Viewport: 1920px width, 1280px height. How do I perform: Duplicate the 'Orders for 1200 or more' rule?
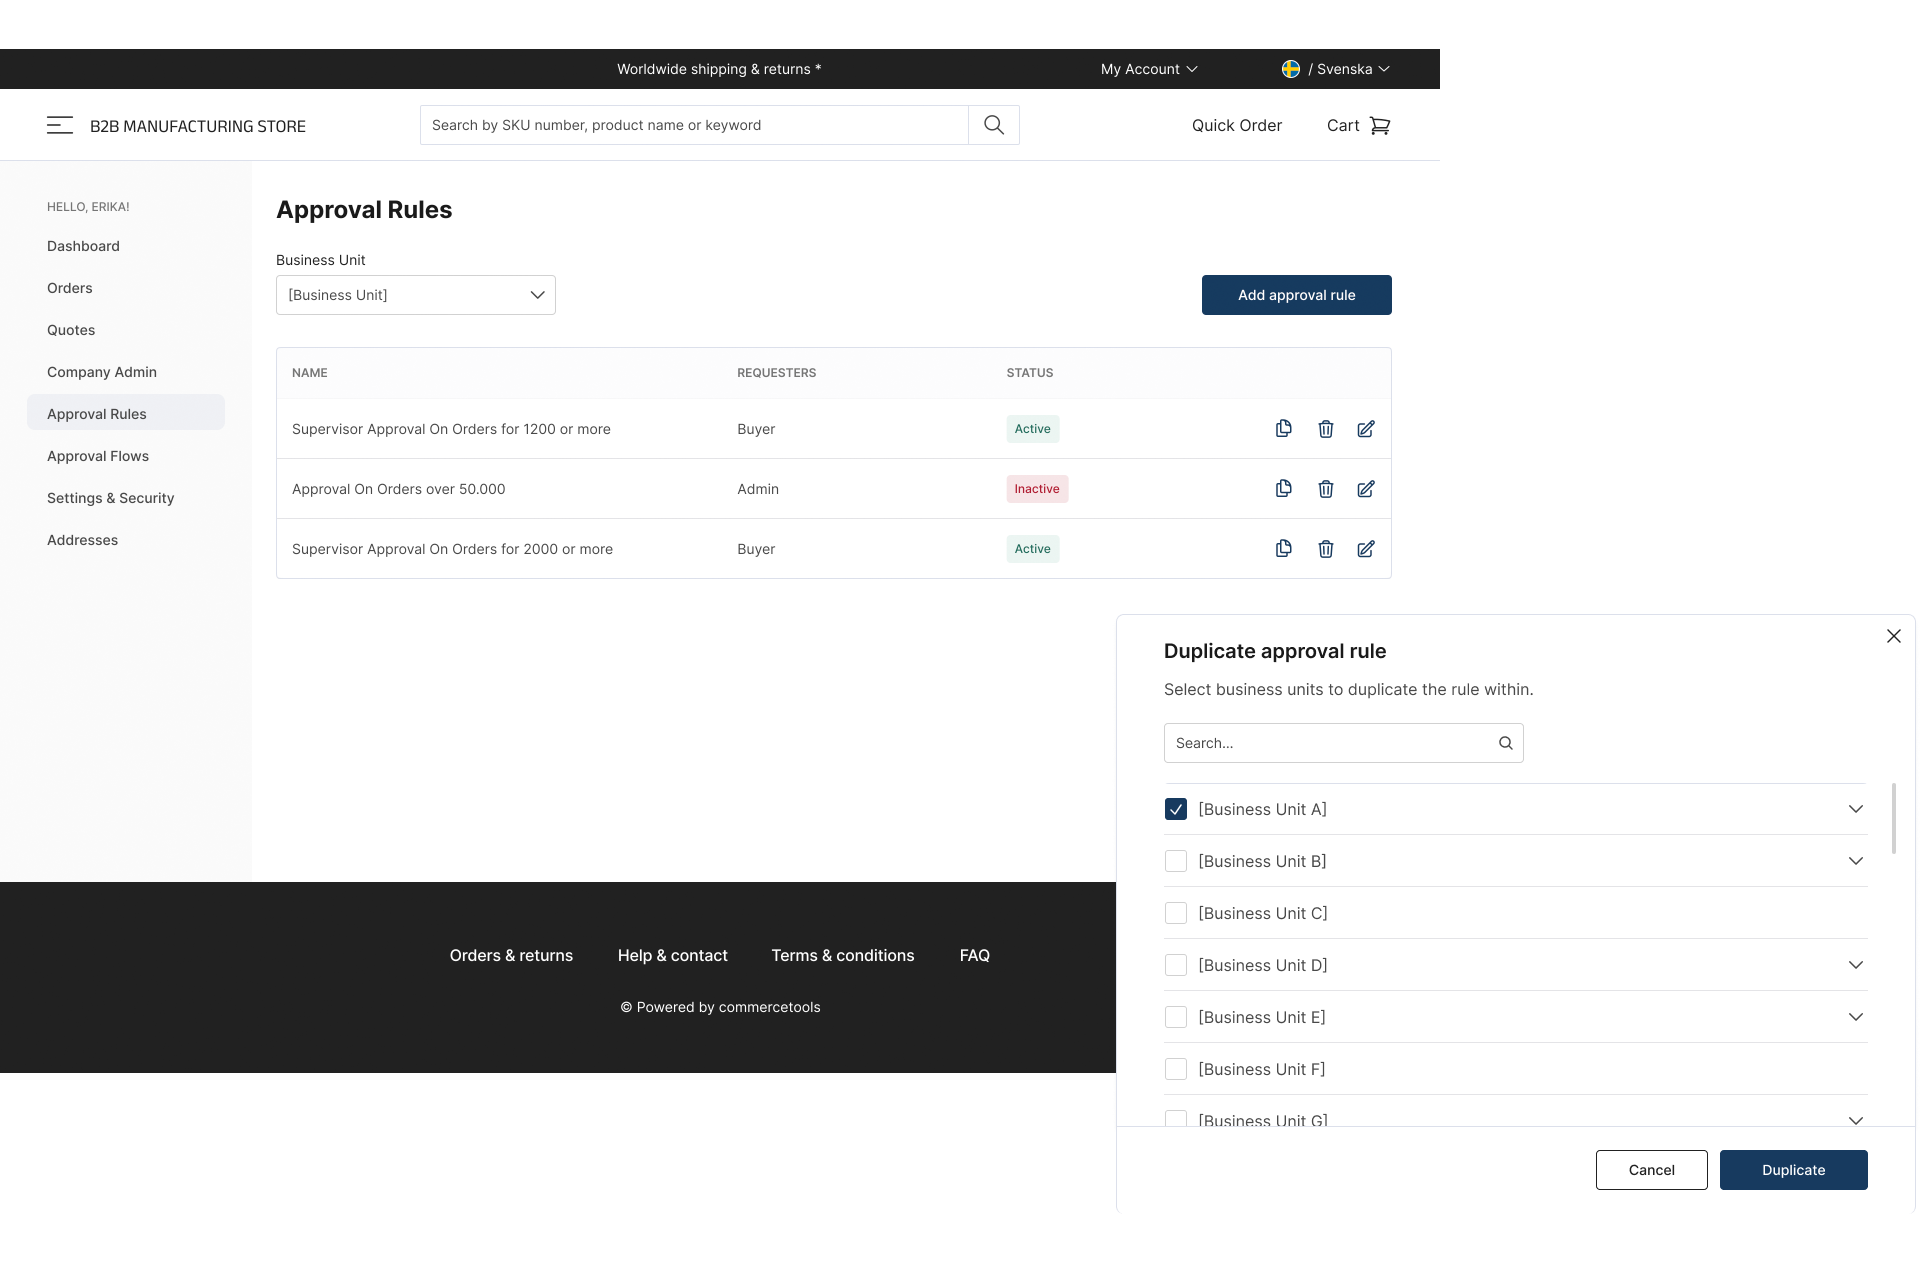pyautogui.click(x=1284, y=429)
